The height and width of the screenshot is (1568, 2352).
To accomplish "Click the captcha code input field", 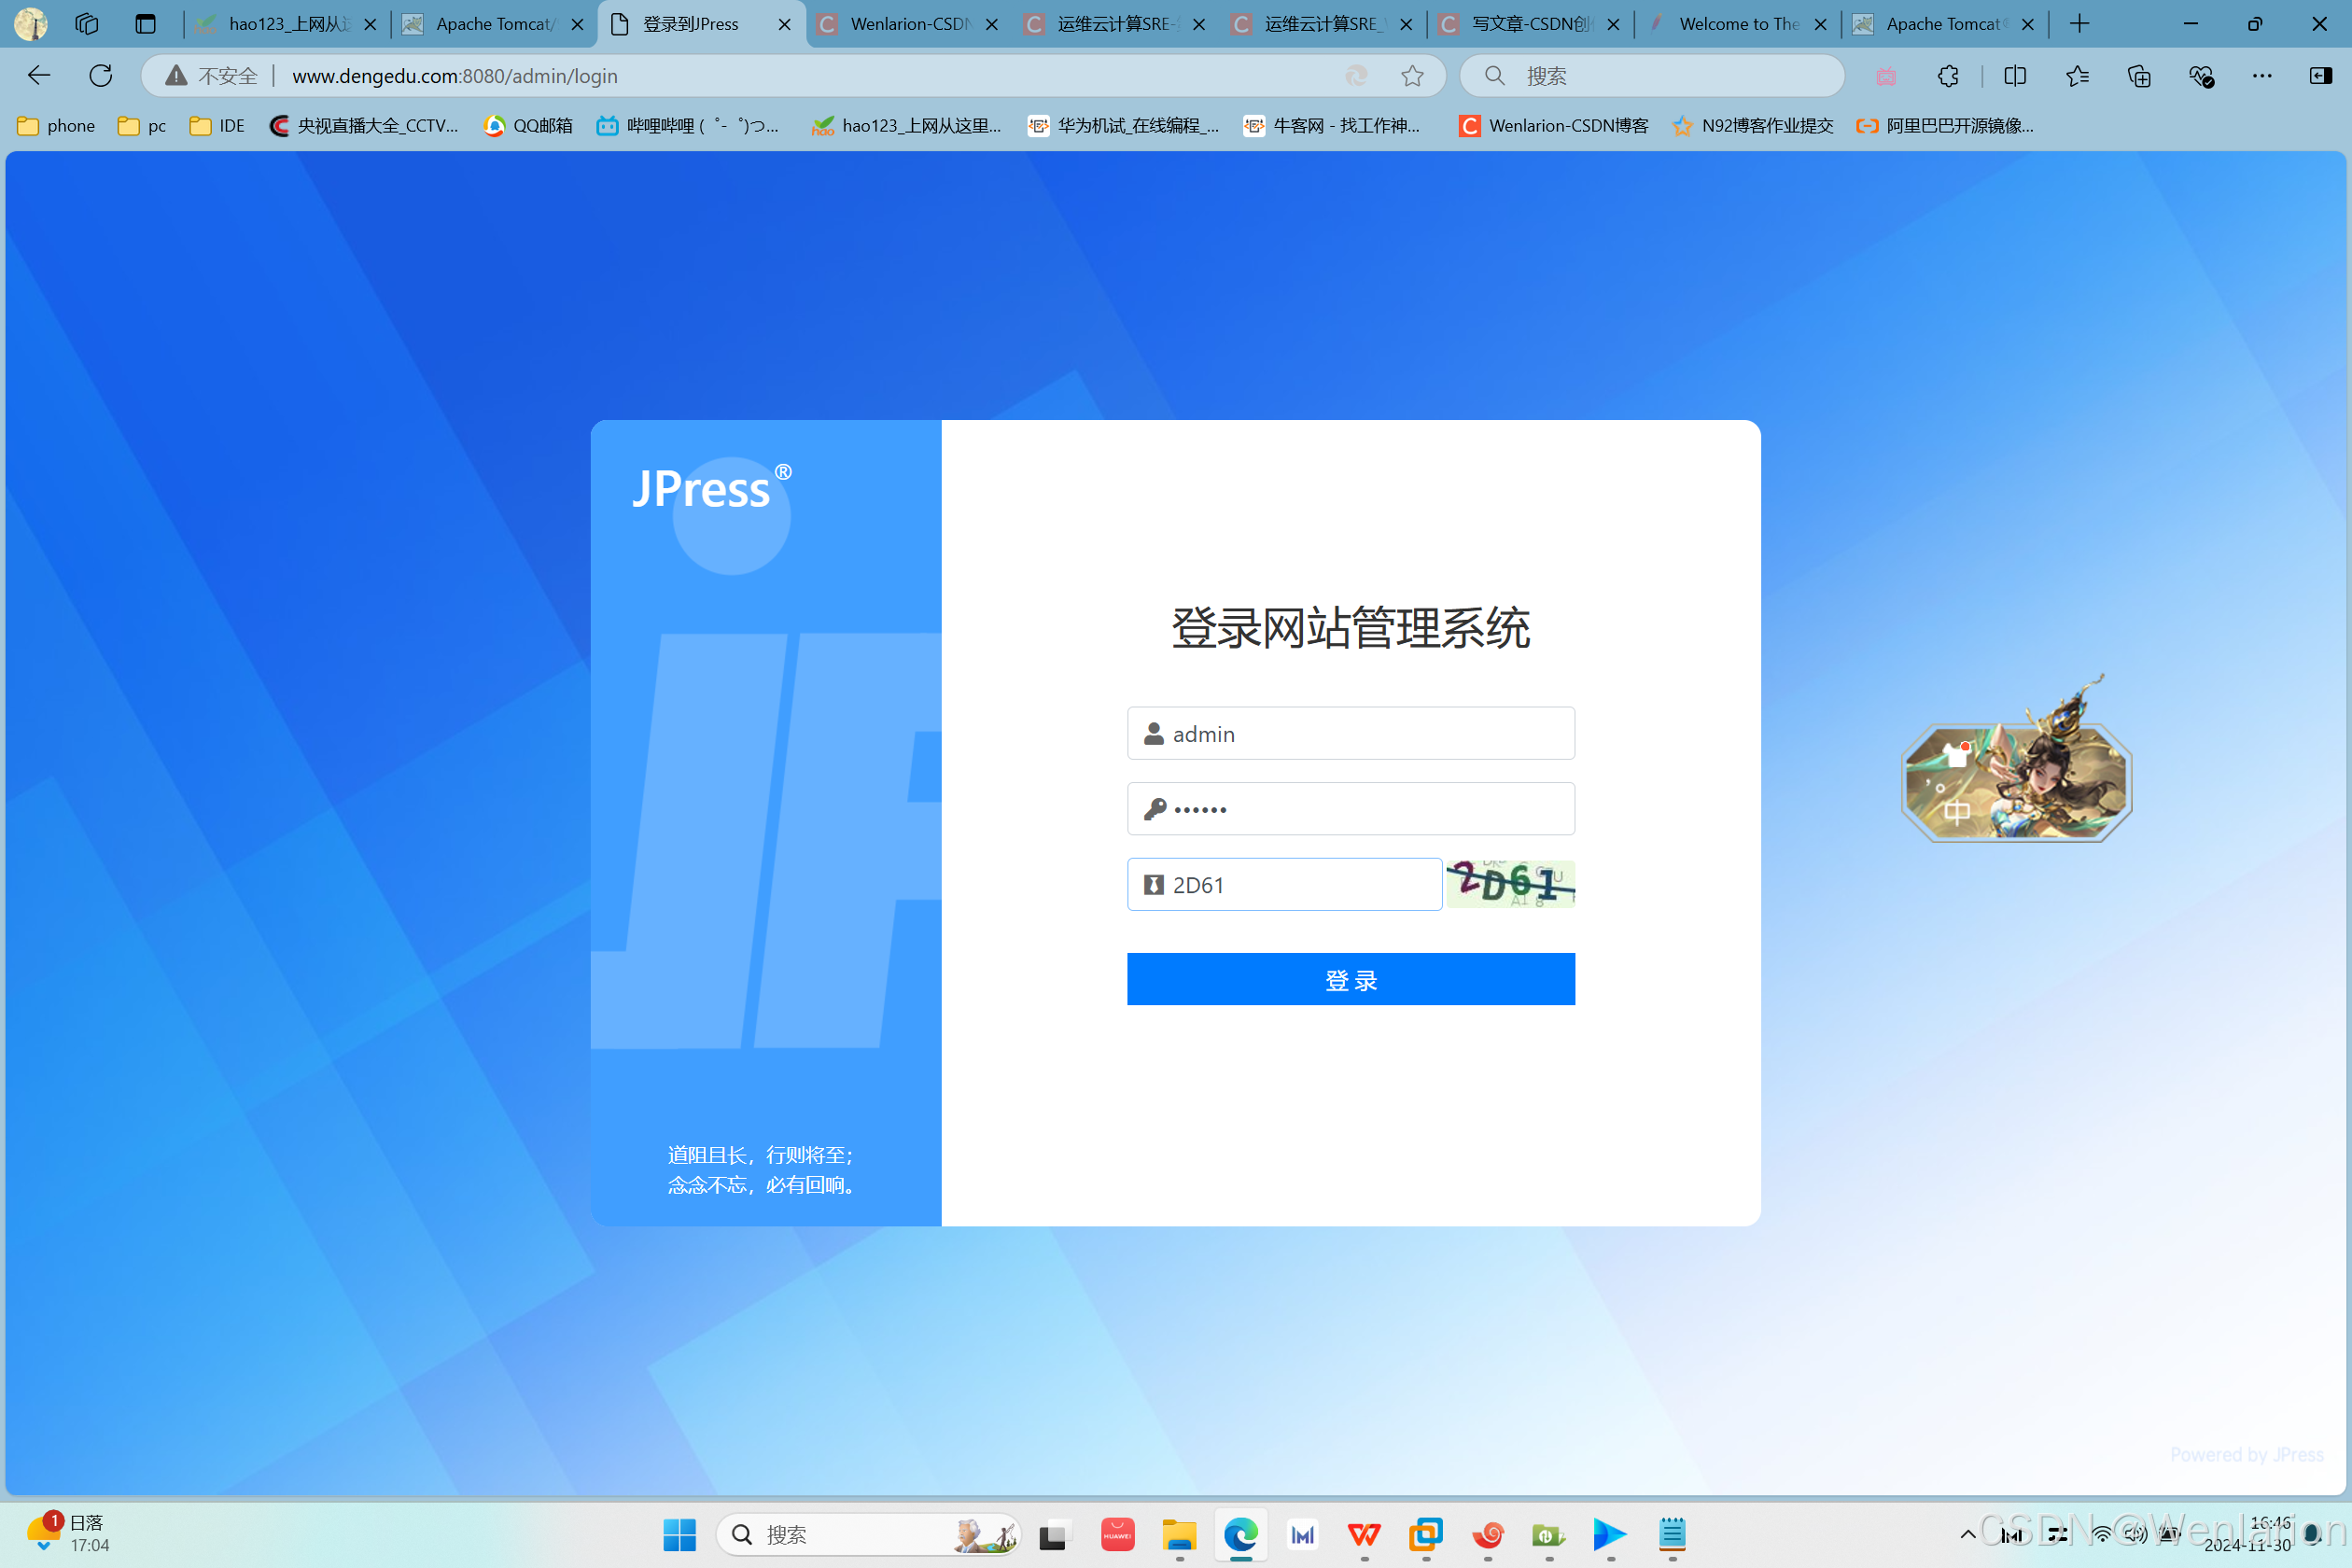I will 1285,885.
